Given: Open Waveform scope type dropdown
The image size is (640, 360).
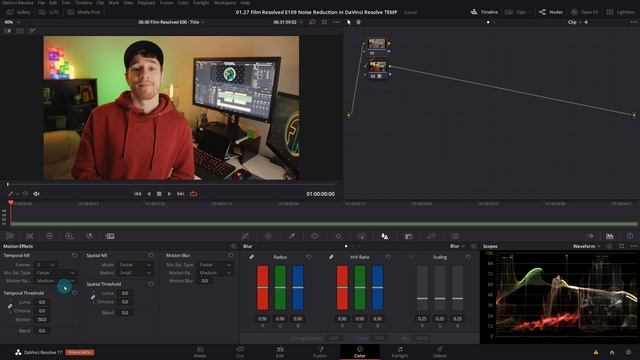Looking at the screenshot, I should (587, 246).
